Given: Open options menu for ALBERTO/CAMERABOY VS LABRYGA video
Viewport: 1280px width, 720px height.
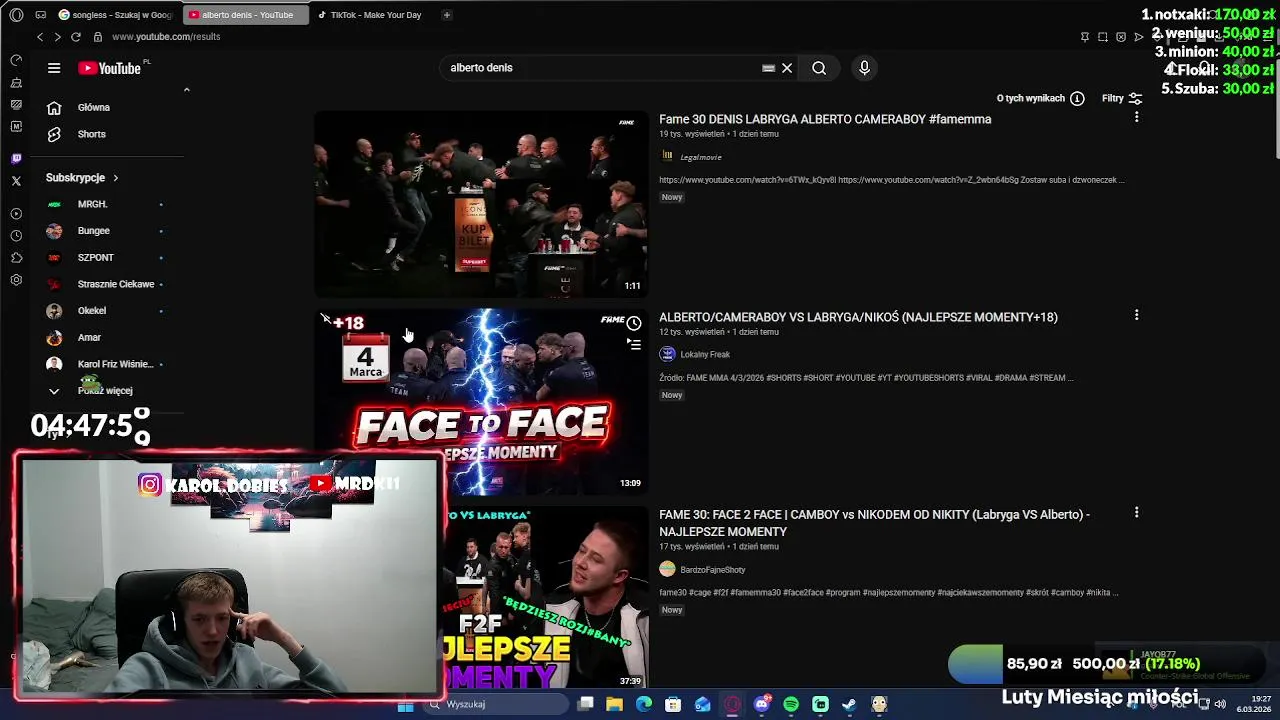Looking at the screenshot, I should click(1136, 315).
